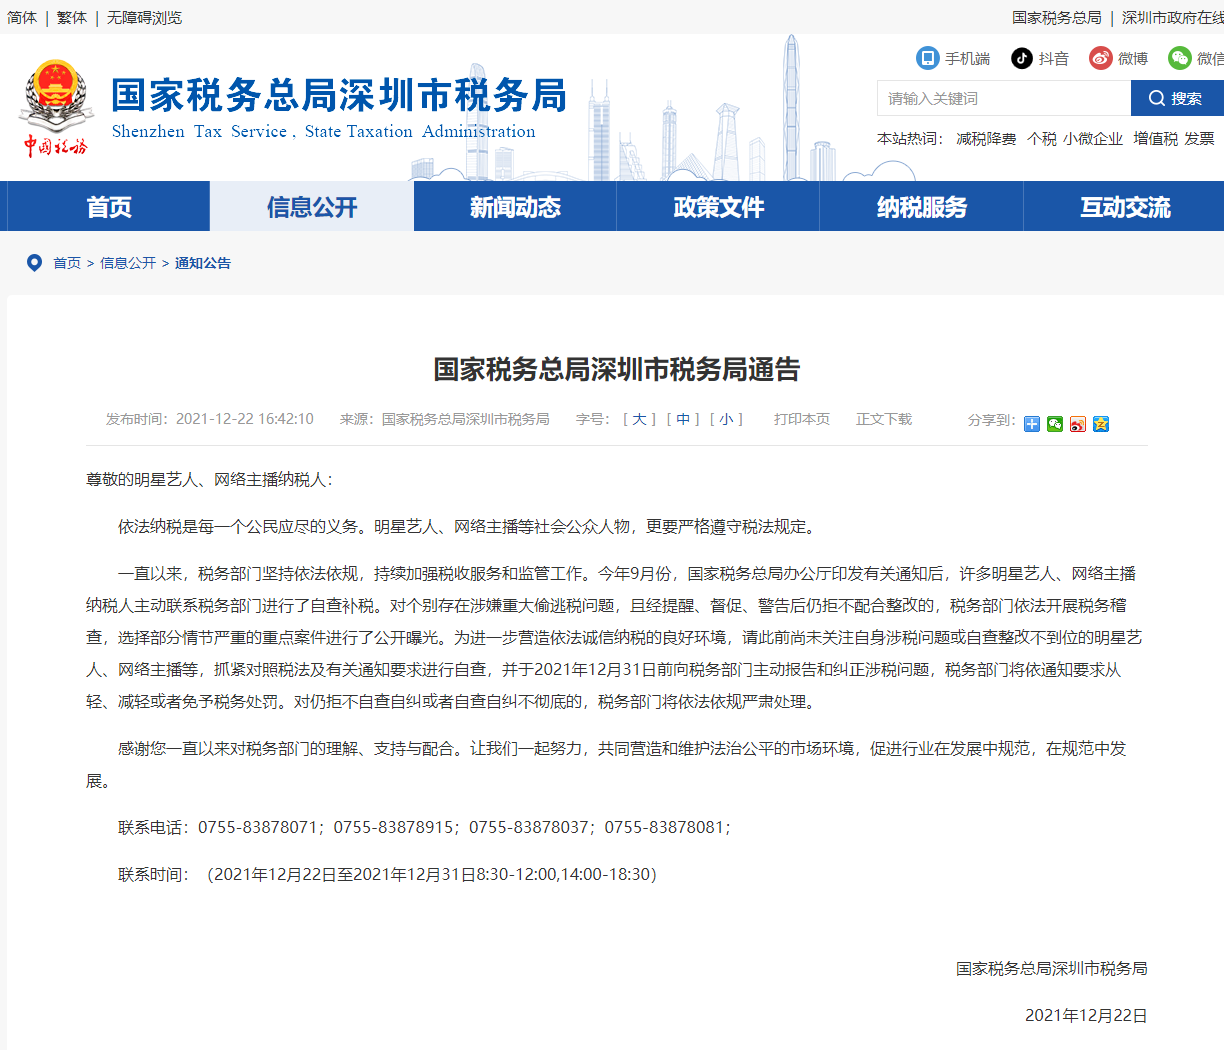This screenshot has width=1224, height=1050.
Task: Set font size to medium (中)
Action: (x=683, y=419)
